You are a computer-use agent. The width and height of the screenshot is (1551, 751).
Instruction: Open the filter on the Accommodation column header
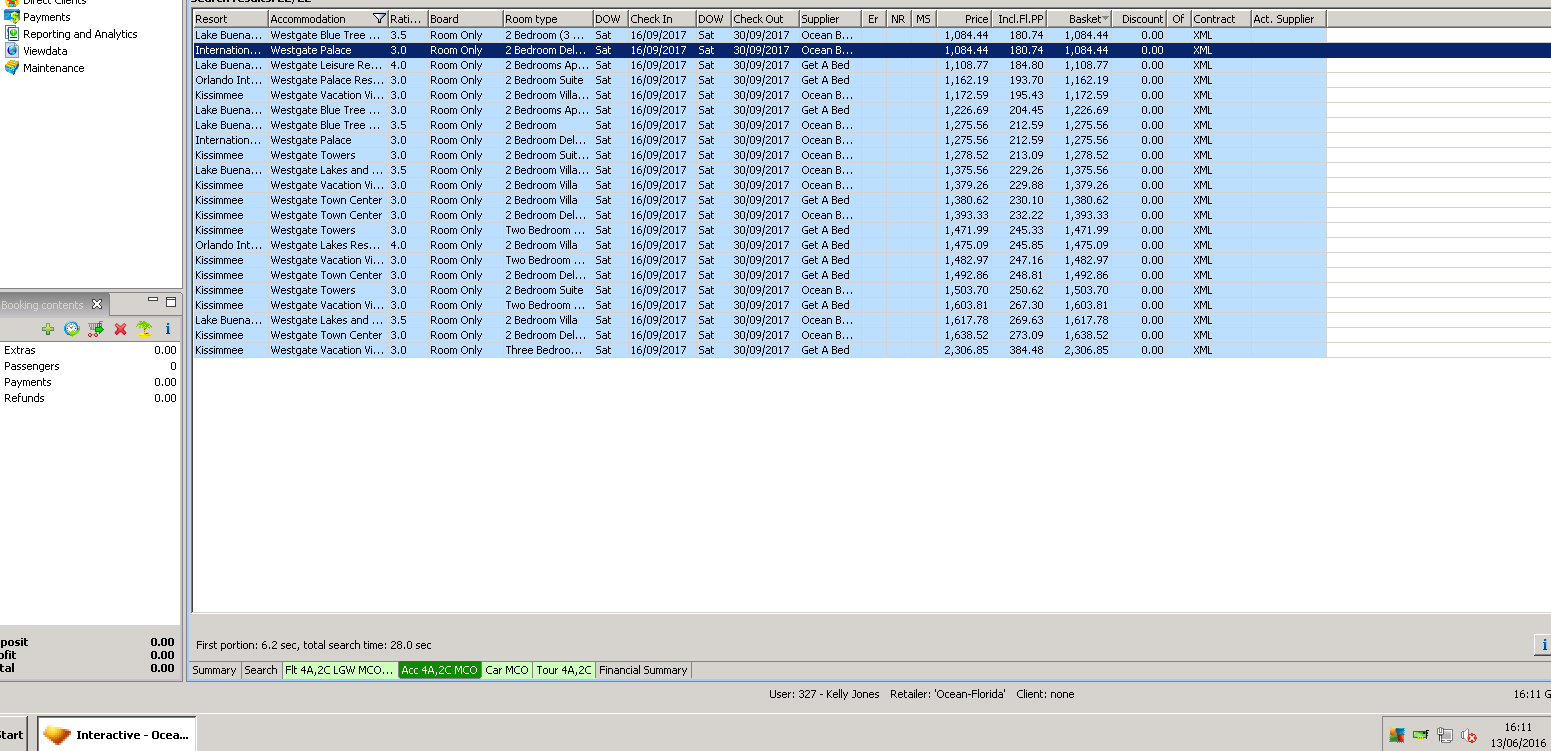379,19
